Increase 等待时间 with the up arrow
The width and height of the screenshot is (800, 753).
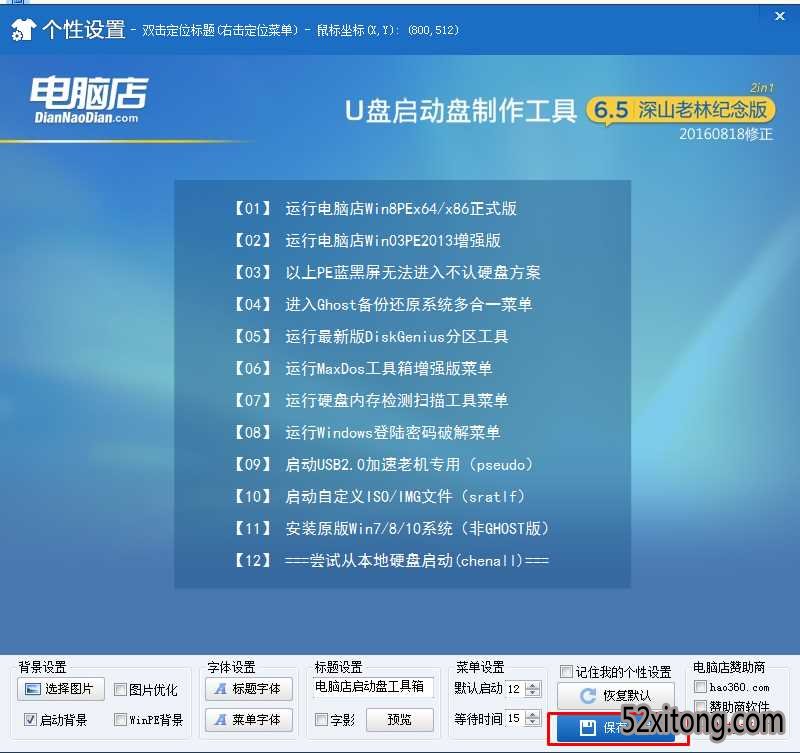tap(533, 715)
